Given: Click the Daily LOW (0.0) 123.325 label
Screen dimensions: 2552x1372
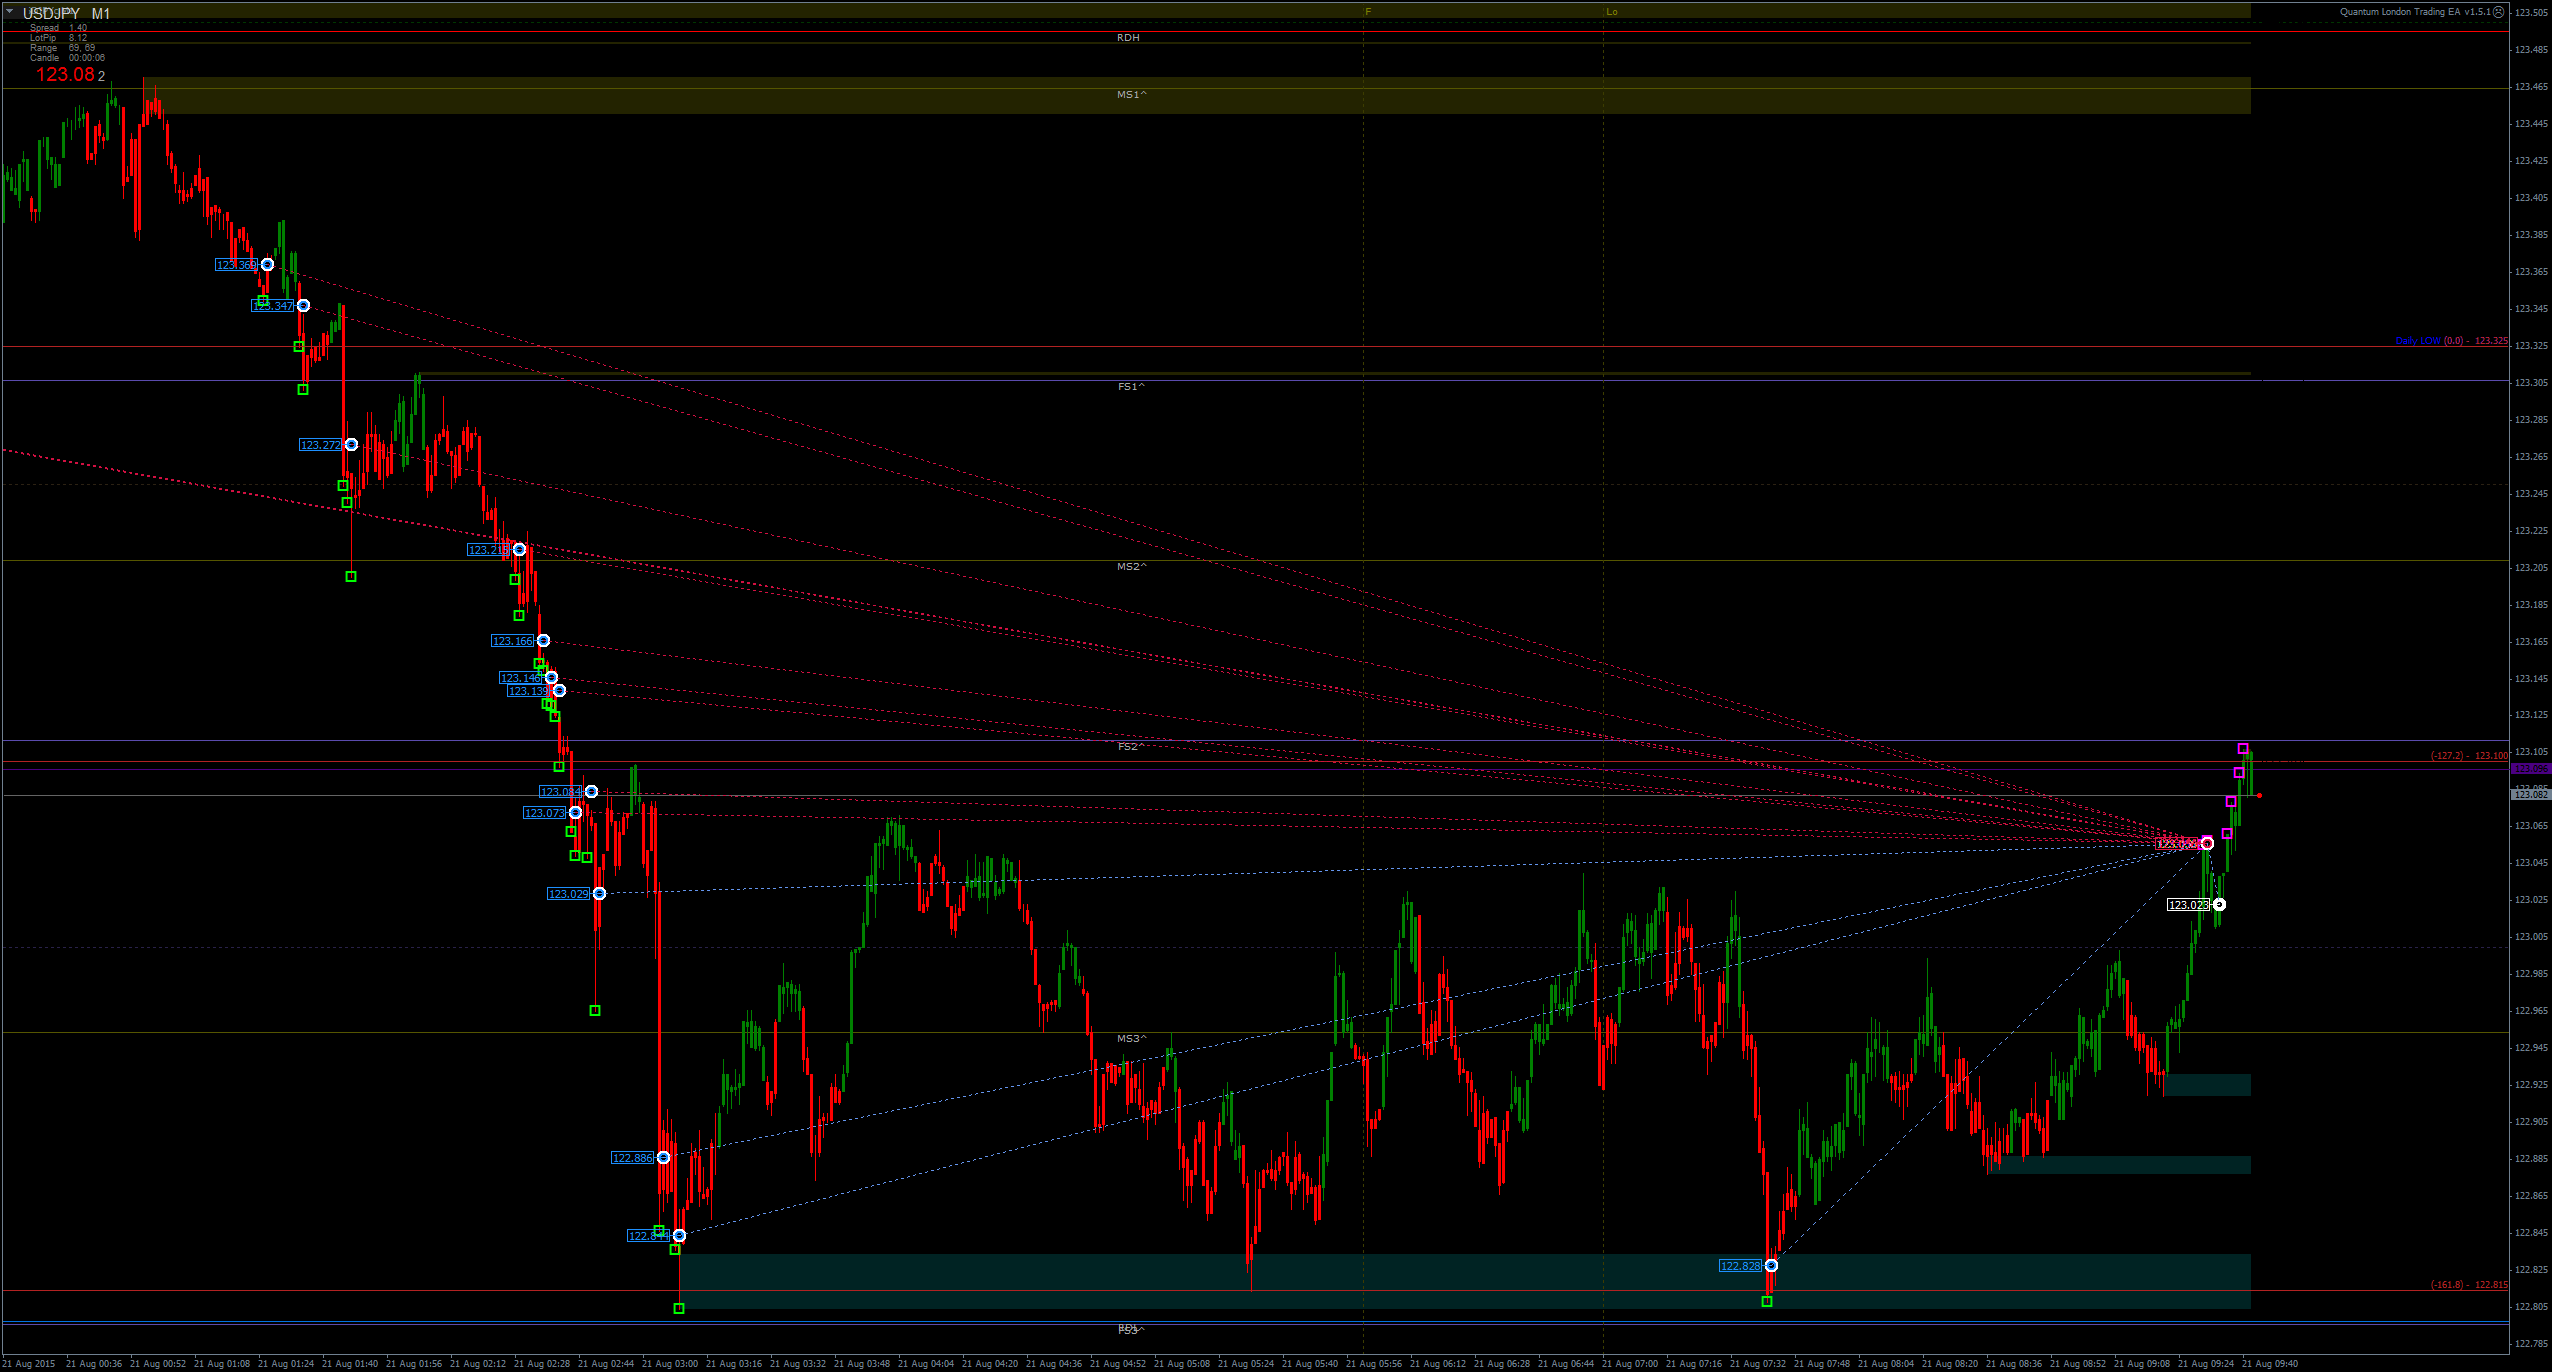Looking at the screenshot, I should (2451, 341).
